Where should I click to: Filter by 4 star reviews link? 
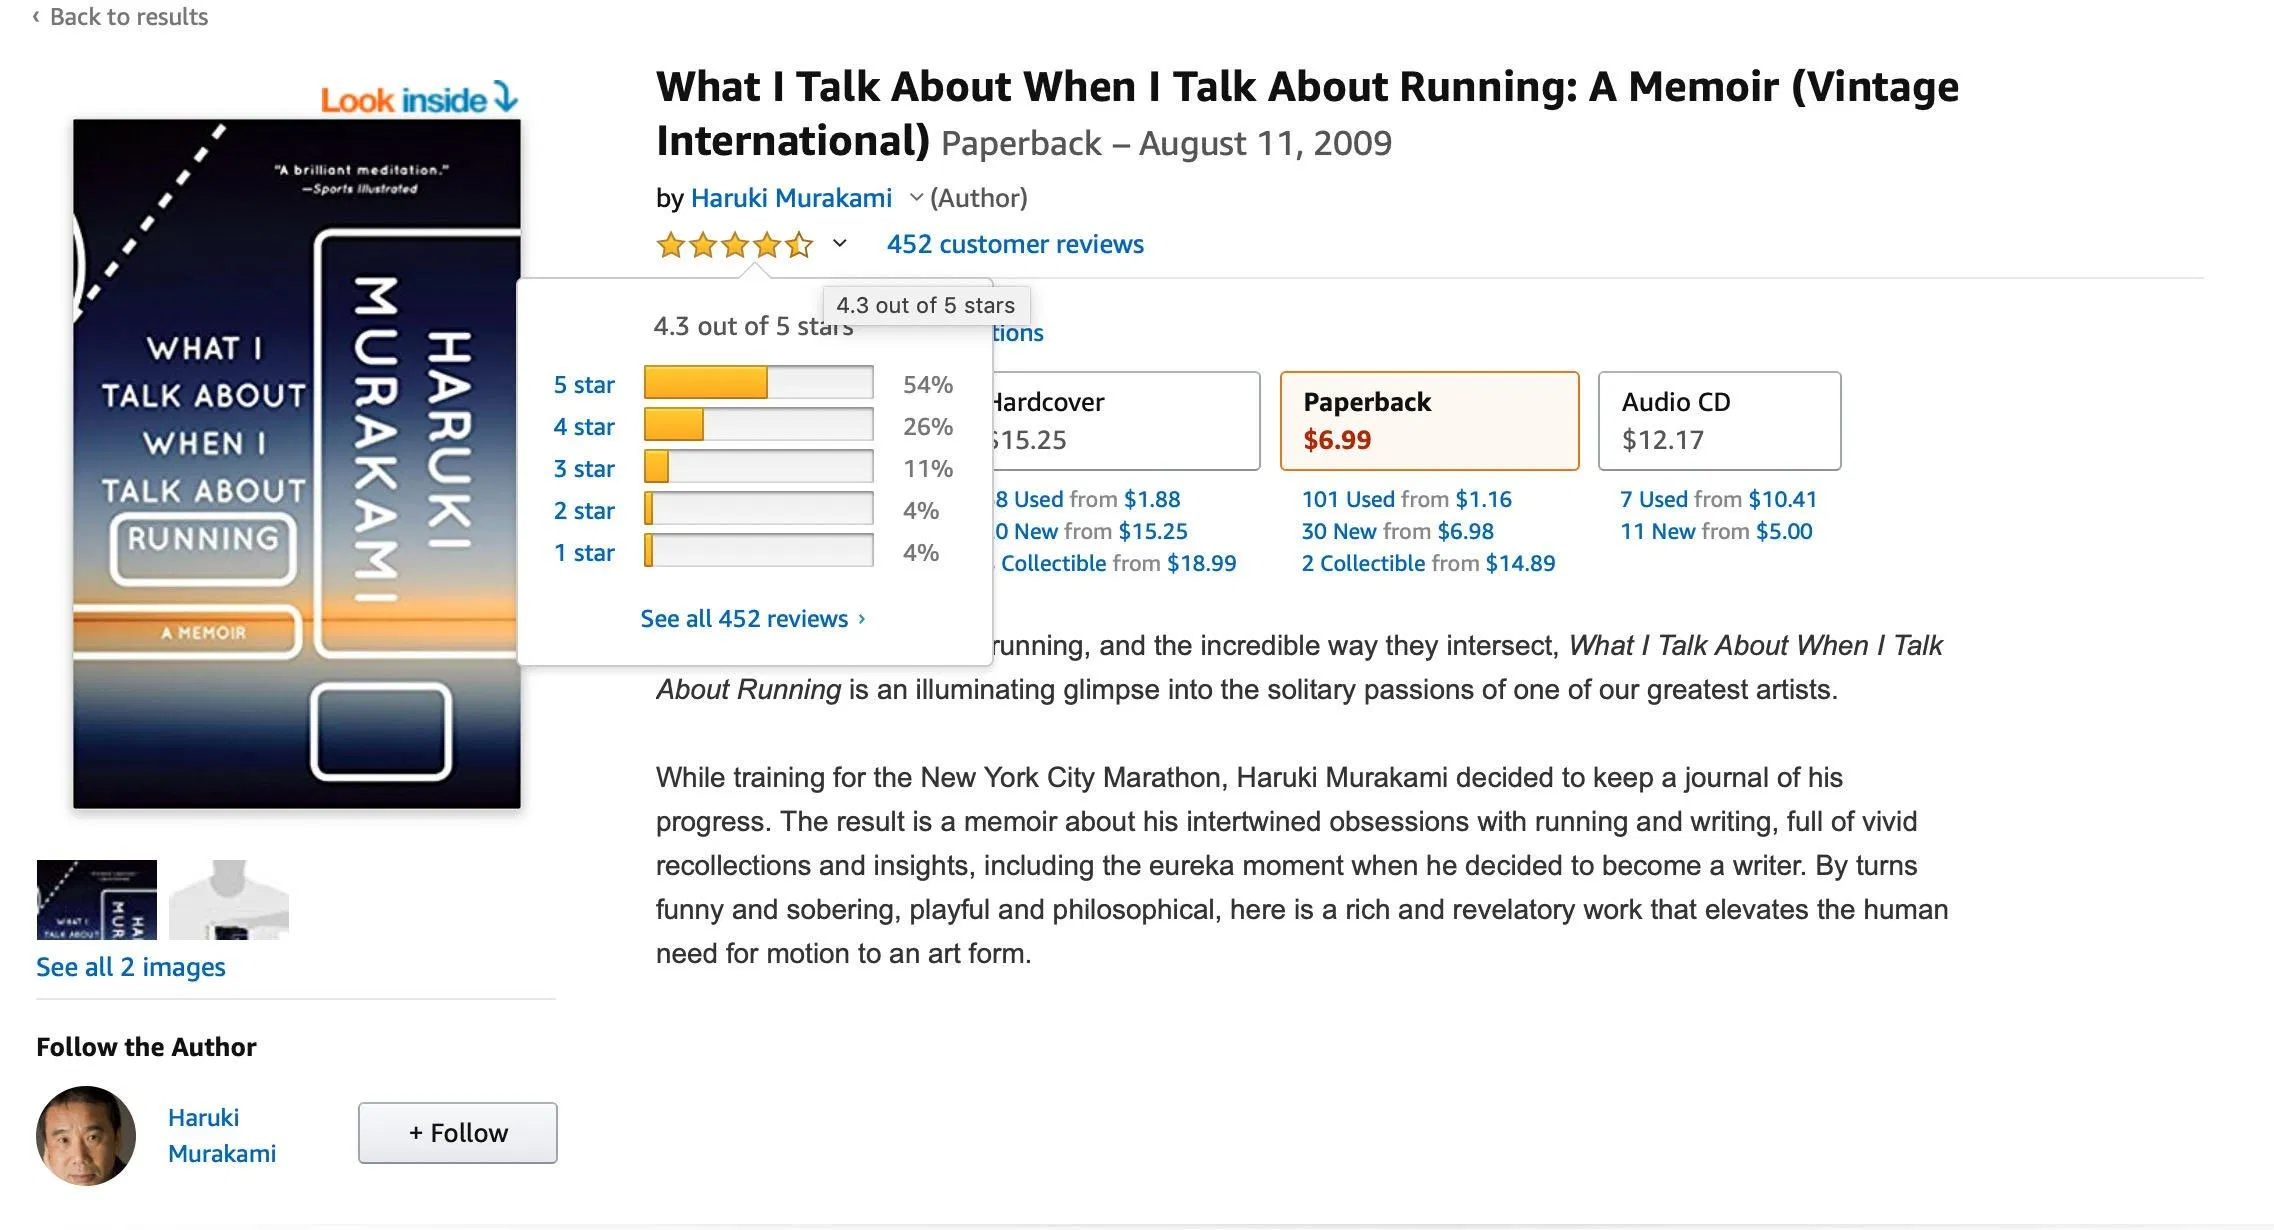coord(584,427)
